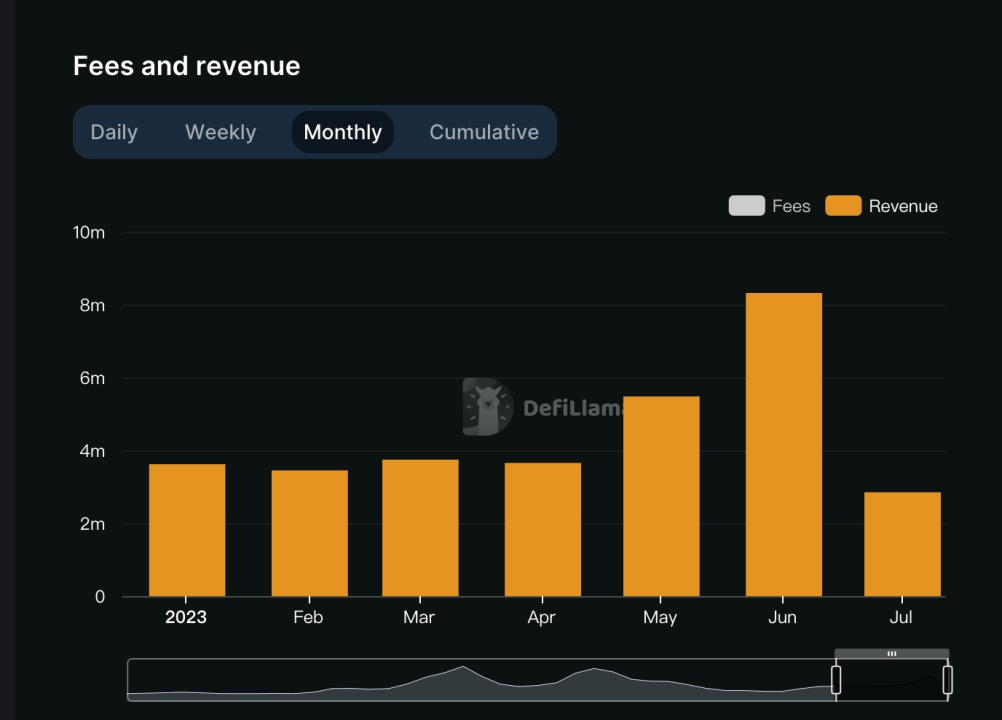The height and width of the screenshot is (720, 1002).
Task: Click the Fees and revenue heading
Action: pyautogui.click(x=187, y=66)
